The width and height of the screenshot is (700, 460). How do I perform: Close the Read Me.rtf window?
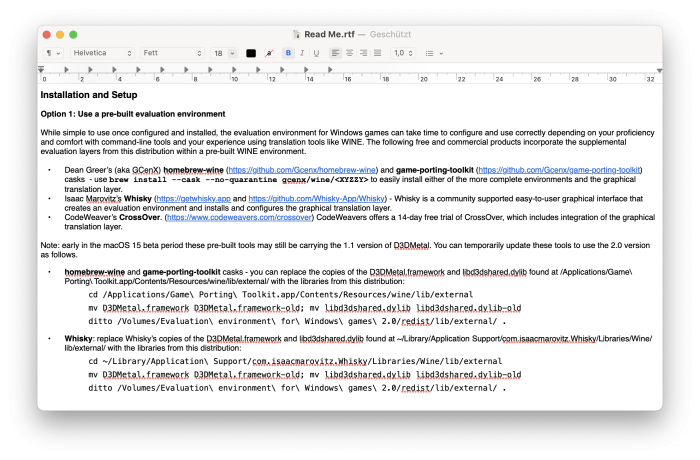(46, 34)
